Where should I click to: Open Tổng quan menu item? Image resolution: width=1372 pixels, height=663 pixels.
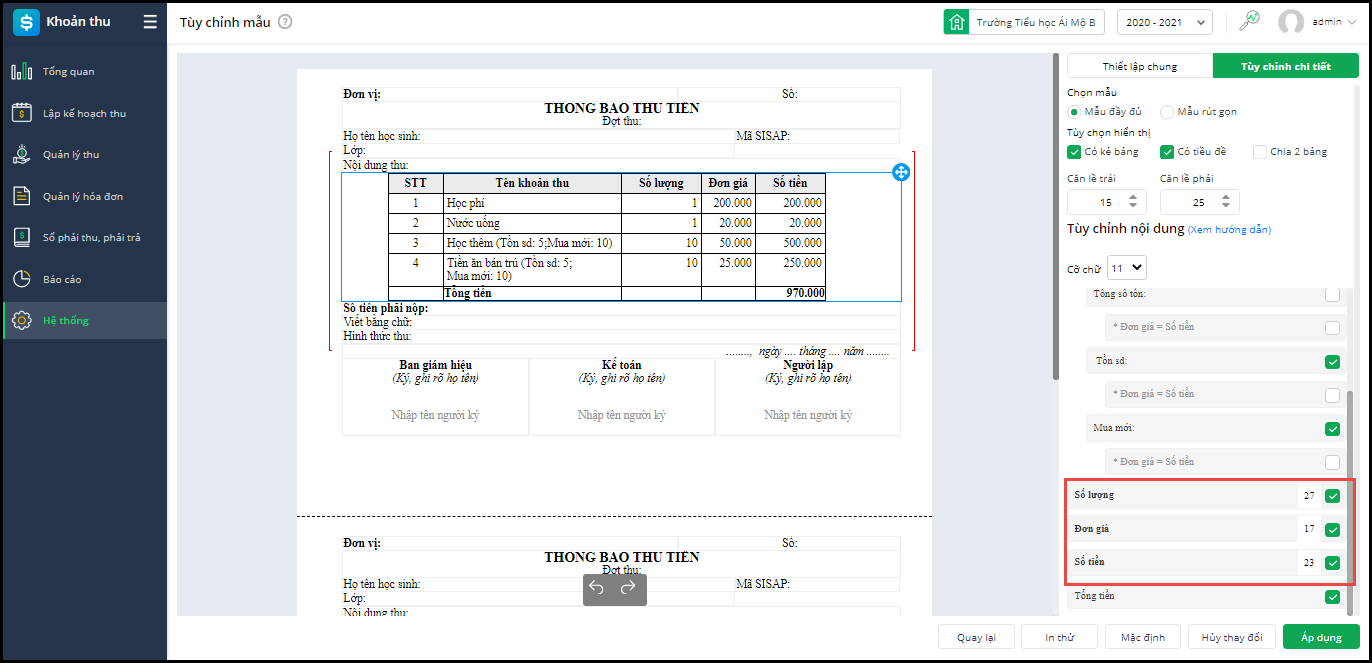[84, 72]
